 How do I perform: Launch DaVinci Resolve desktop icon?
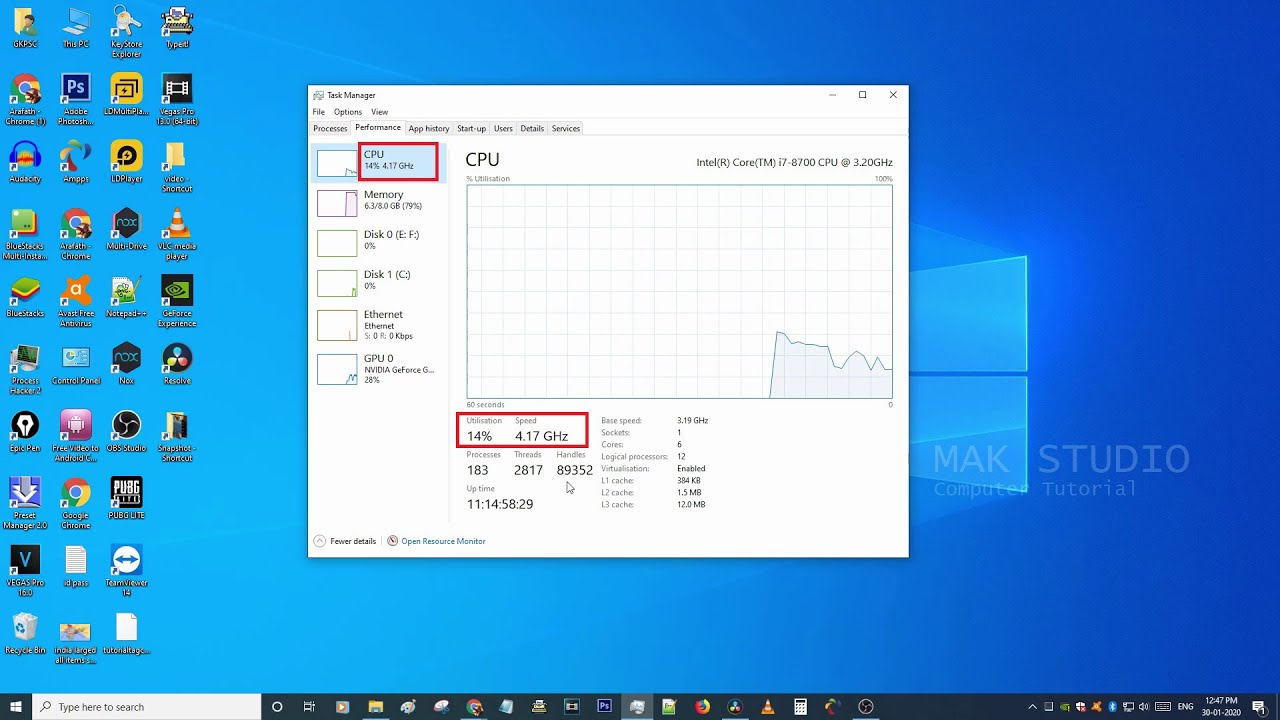pyautogui.click(x=177, y=364)
